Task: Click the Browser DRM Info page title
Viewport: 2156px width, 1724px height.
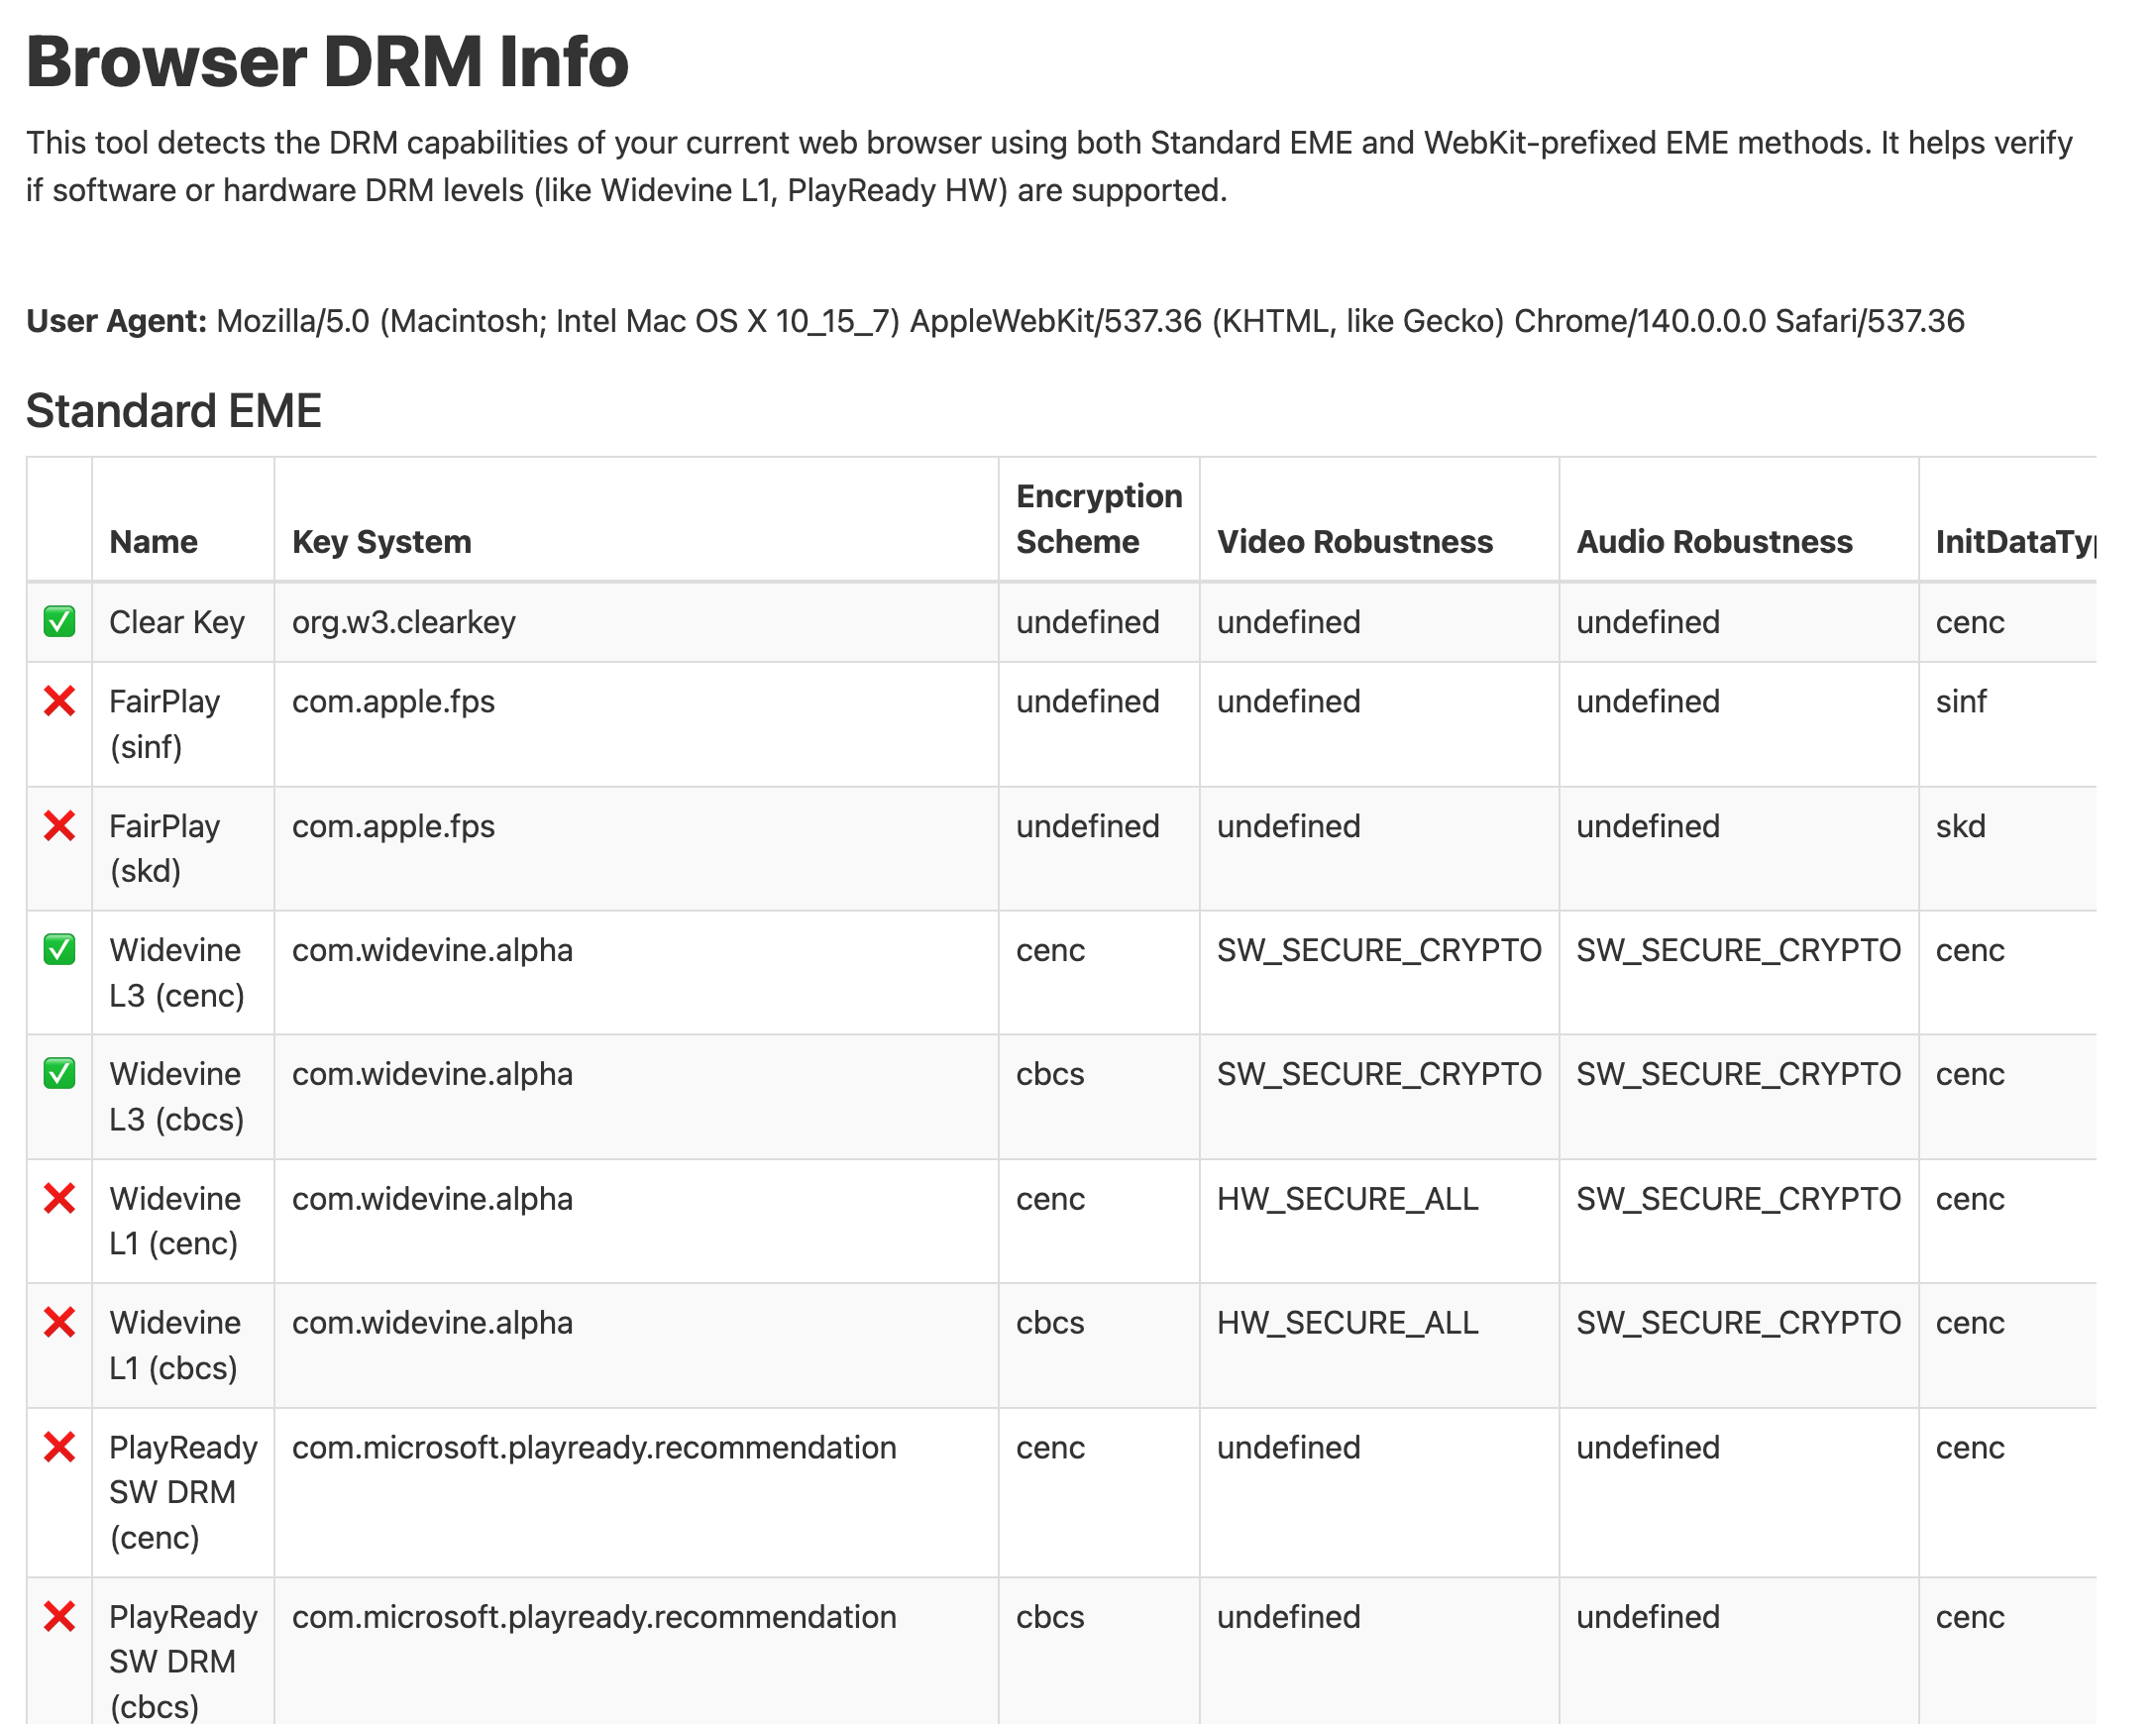Action: (327, 62)
